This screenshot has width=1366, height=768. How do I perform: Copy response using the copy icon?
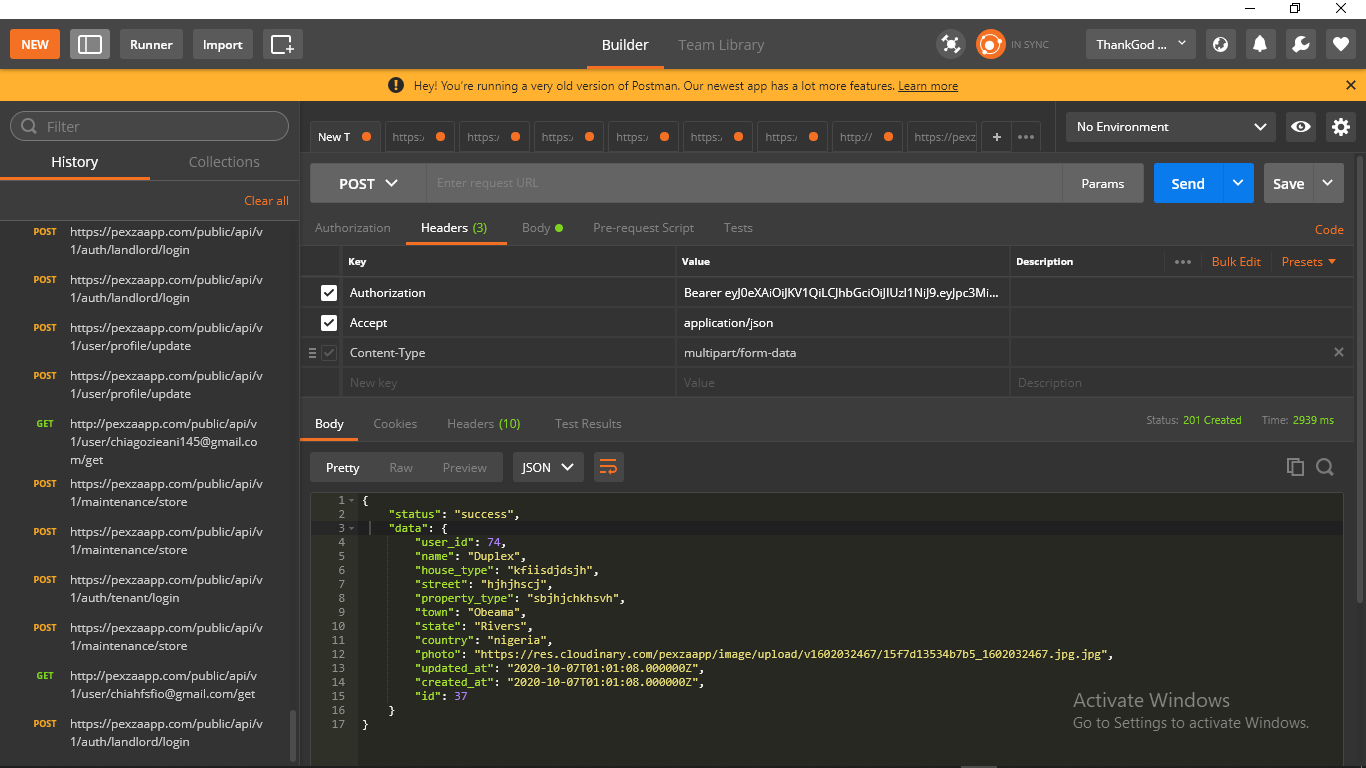pyautogui.click(x=1295, y=467)
